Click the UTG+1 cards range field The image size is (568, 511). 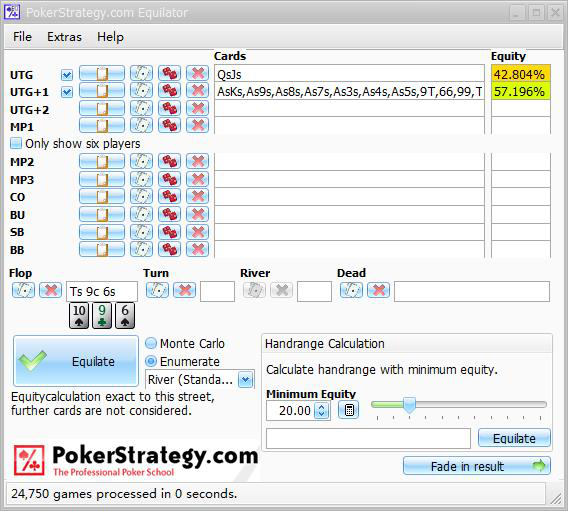click(x=349, y=91)
